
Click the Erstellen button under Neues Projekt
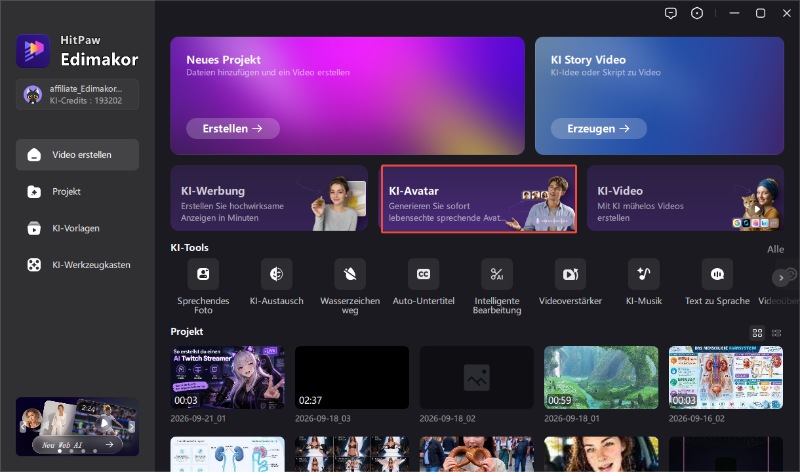(x=233, y=129)
